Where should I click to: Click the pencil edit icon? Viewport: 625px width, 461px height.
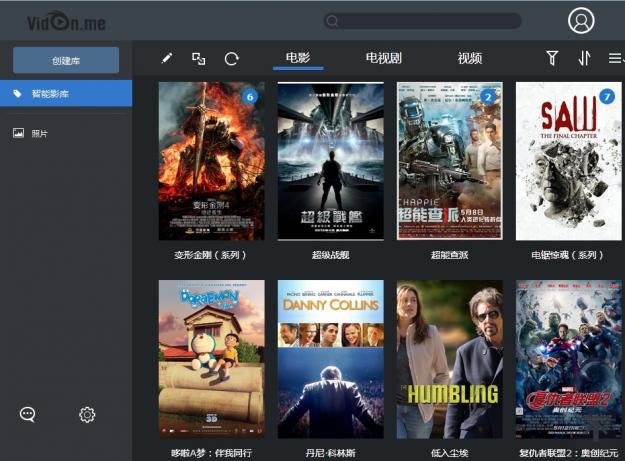point(167,59)
